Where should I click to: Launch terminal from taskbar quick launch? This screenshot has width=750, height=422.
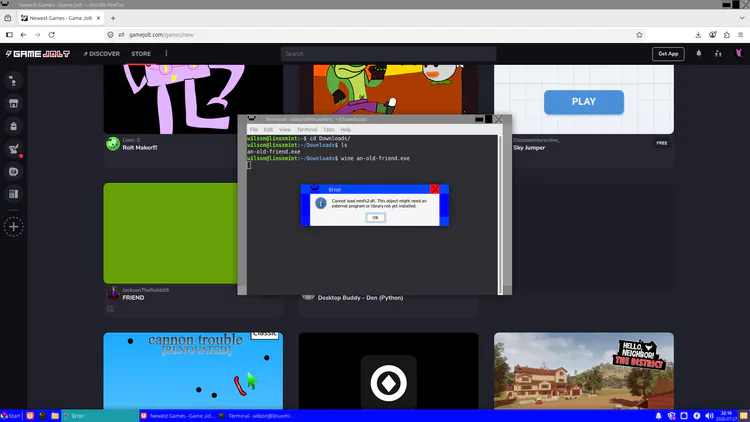[42, 416]
